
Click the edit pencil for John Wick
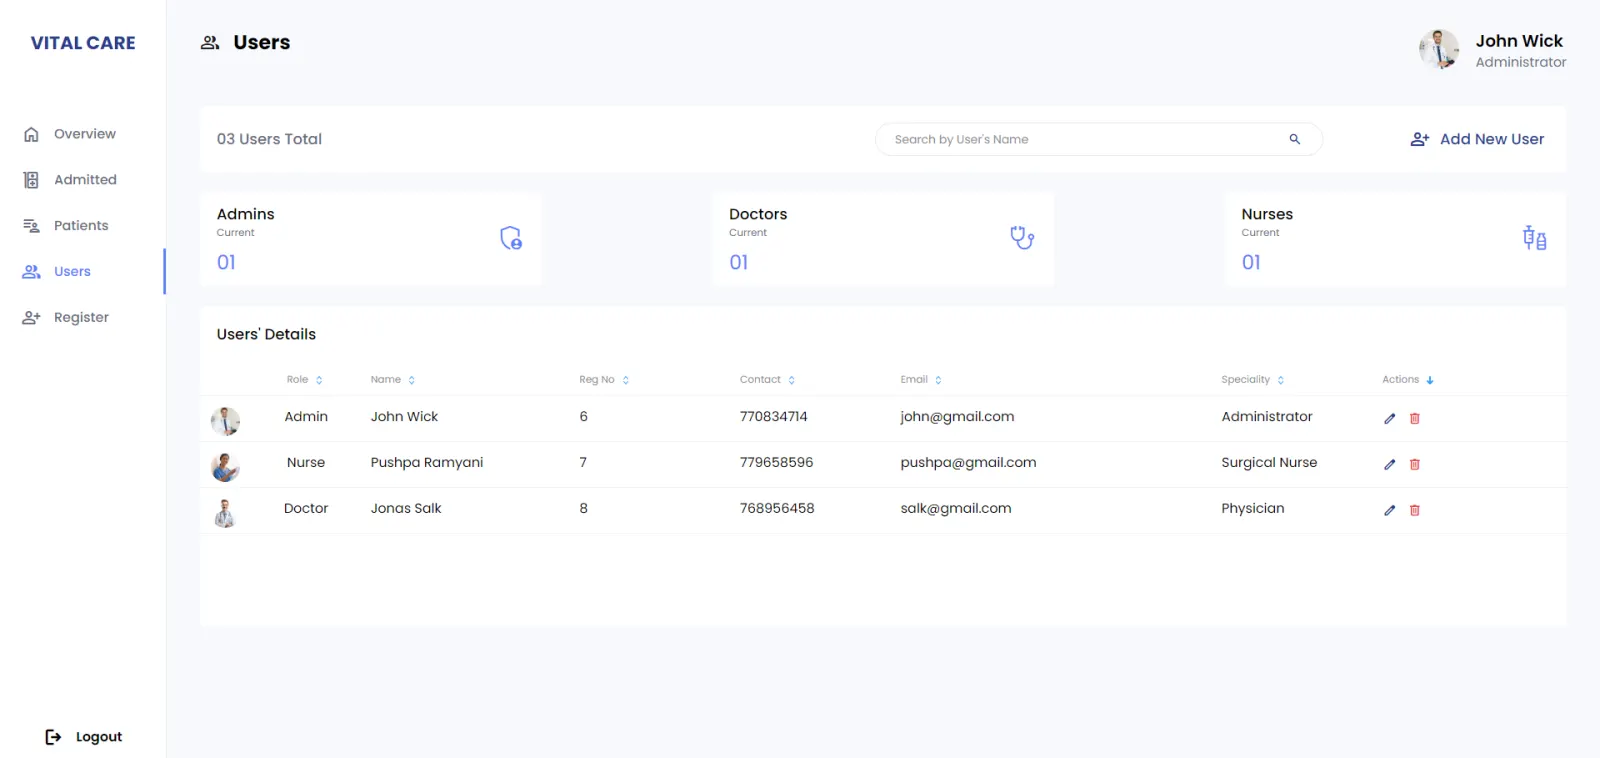point(1389,418)
